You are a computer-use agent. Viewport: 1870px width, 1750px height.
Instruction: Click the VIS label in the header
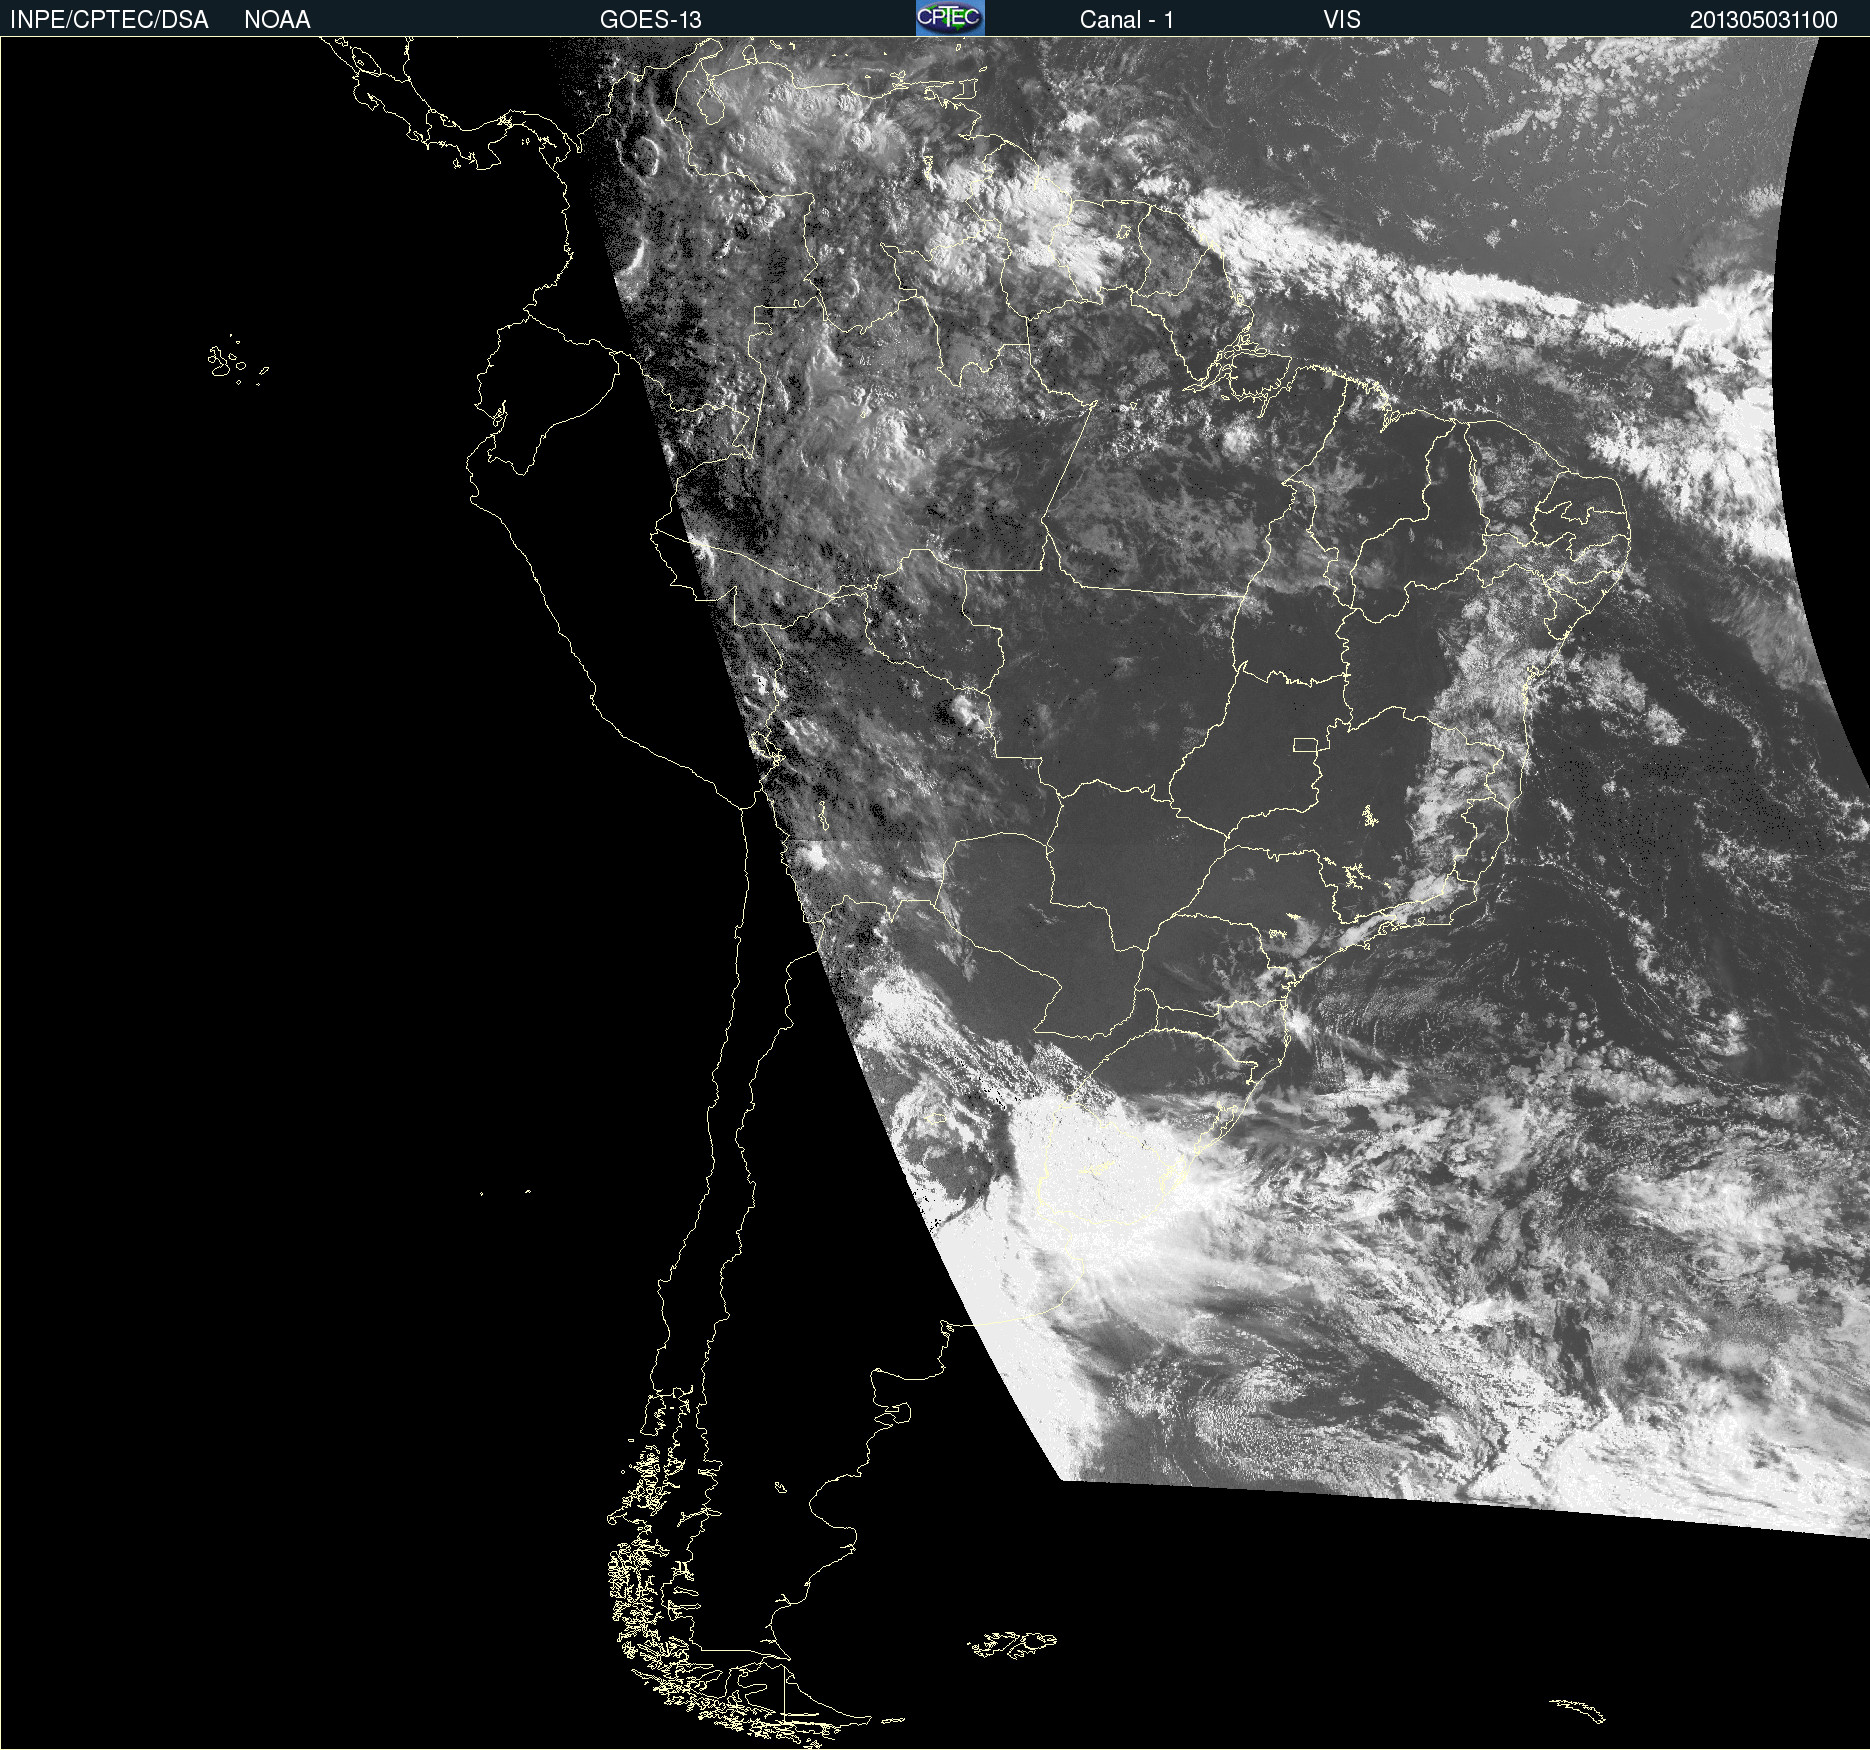coord(1341,19)
